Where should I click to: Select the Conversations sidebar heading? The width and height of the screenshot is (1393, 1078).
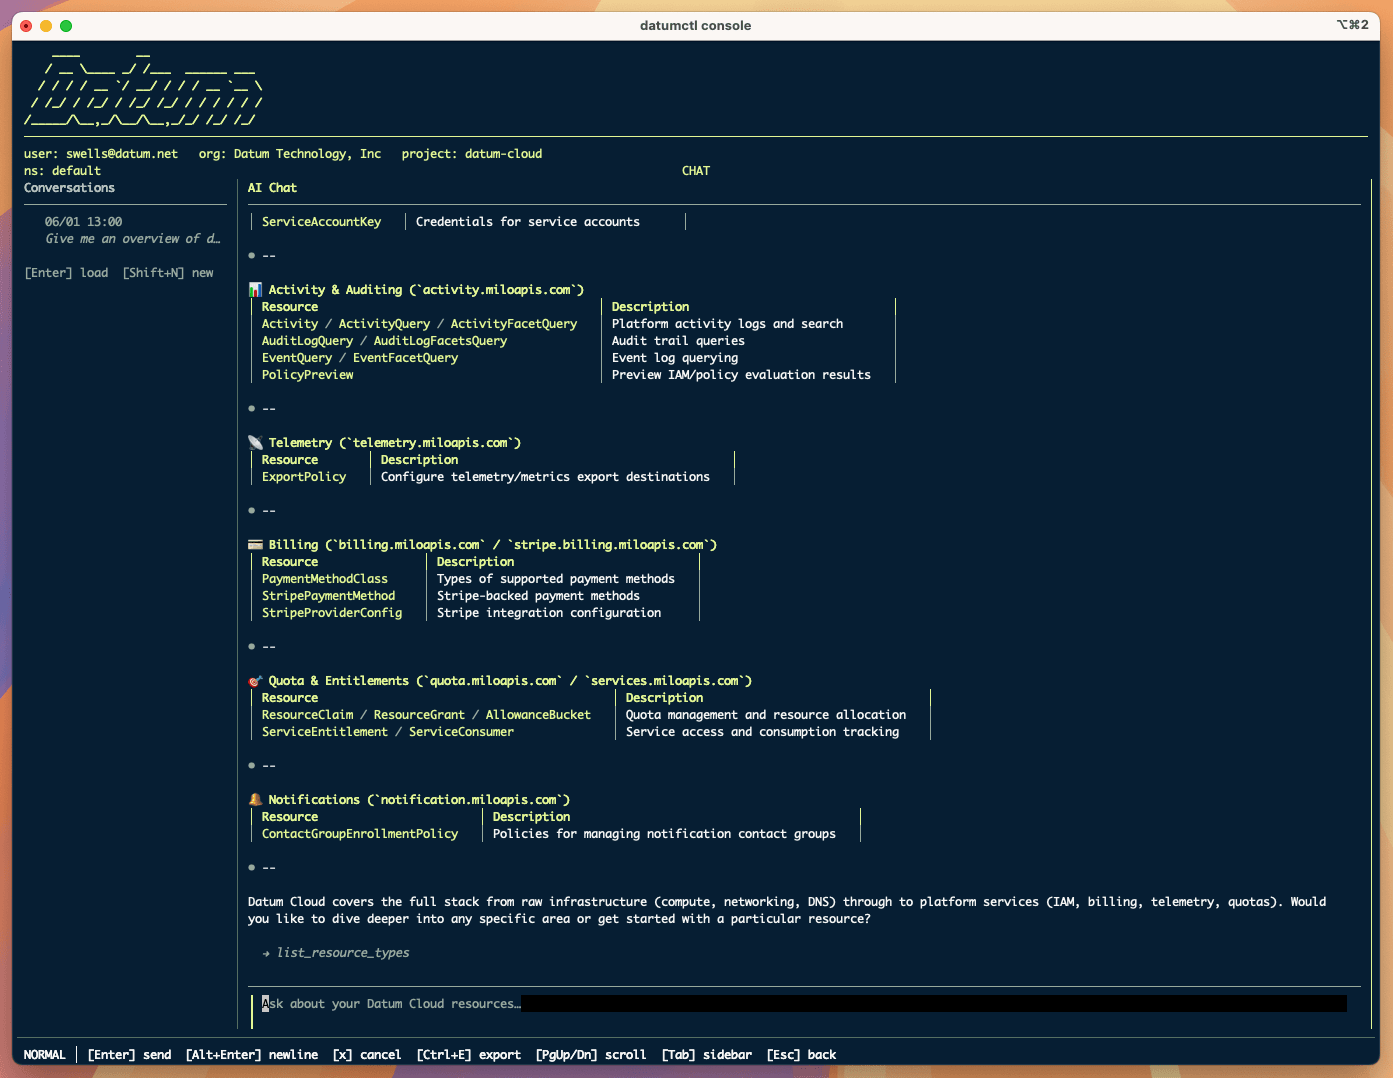click(x=69, y=188)
